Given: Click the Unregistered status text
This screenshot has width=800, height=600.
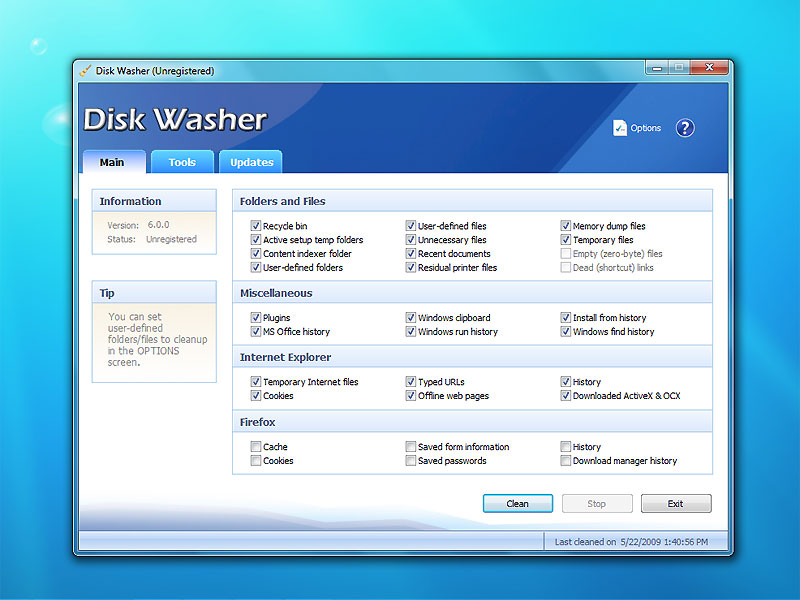Looking at the screenshot, I should 171,239.
